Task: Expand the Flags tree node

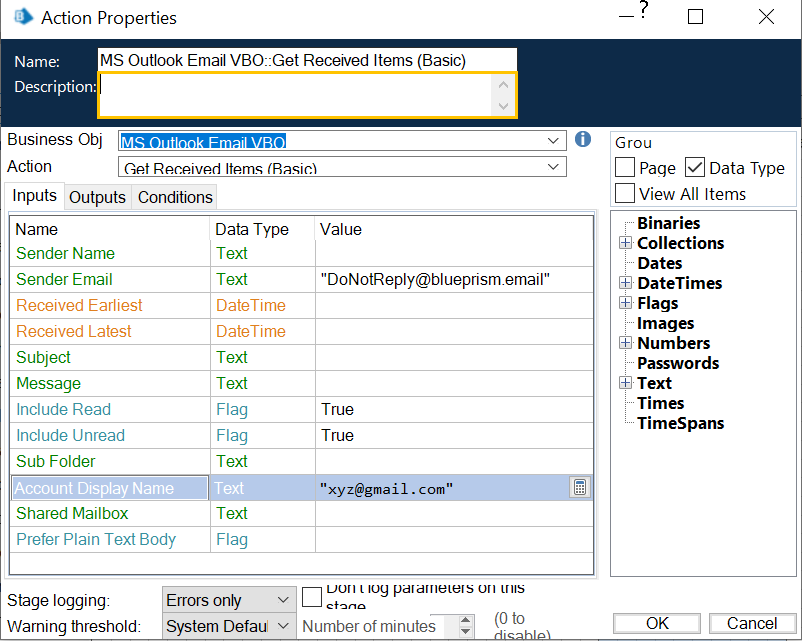Action: click(626, 303)
